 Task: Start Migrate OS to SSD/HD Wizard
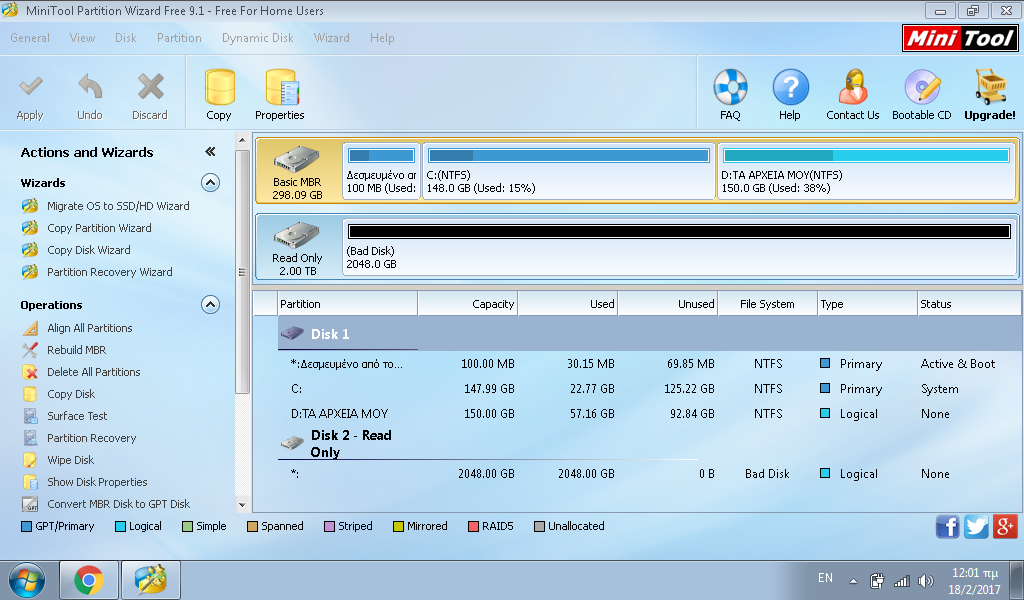click(x=118, y=206)
